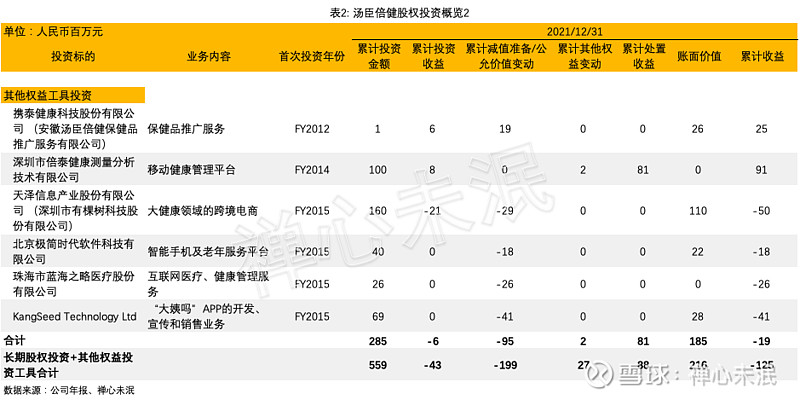The width and height of the screenshot is (800, 400).
Task: Select the investment amount 160
Action: tap(378, 210)
